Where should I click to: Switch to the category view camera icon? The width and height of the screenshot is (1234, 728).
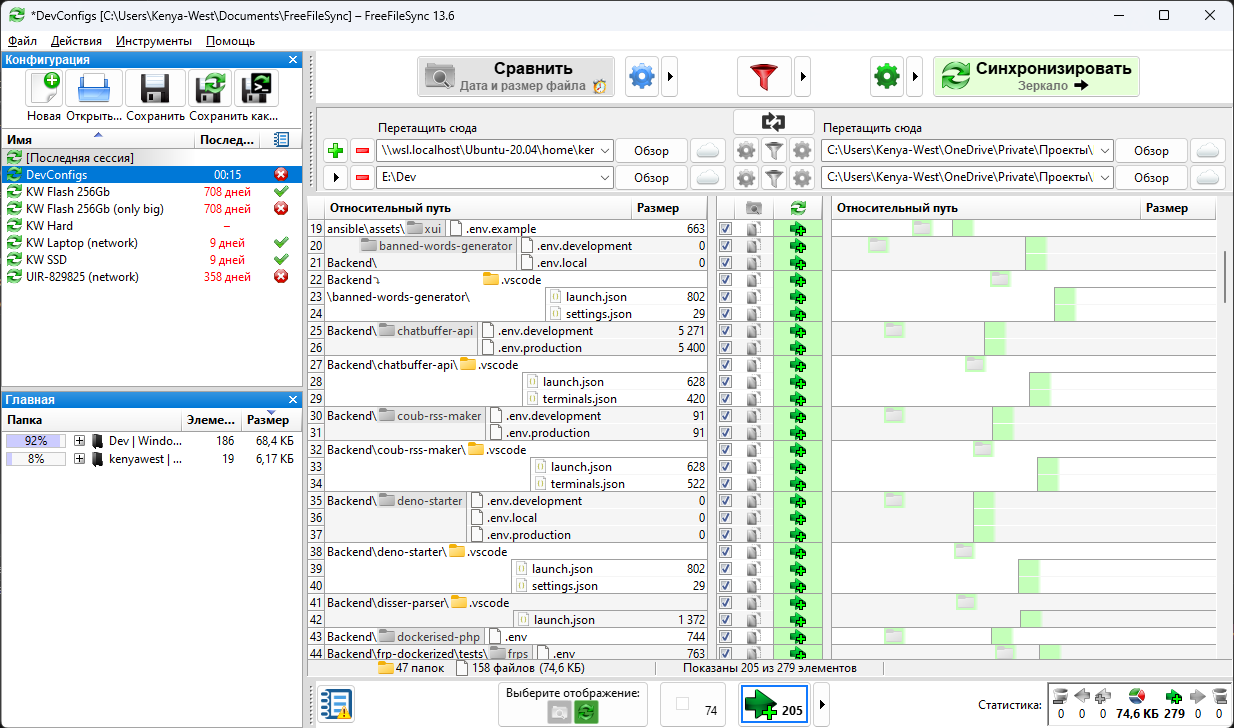[560, 711]
